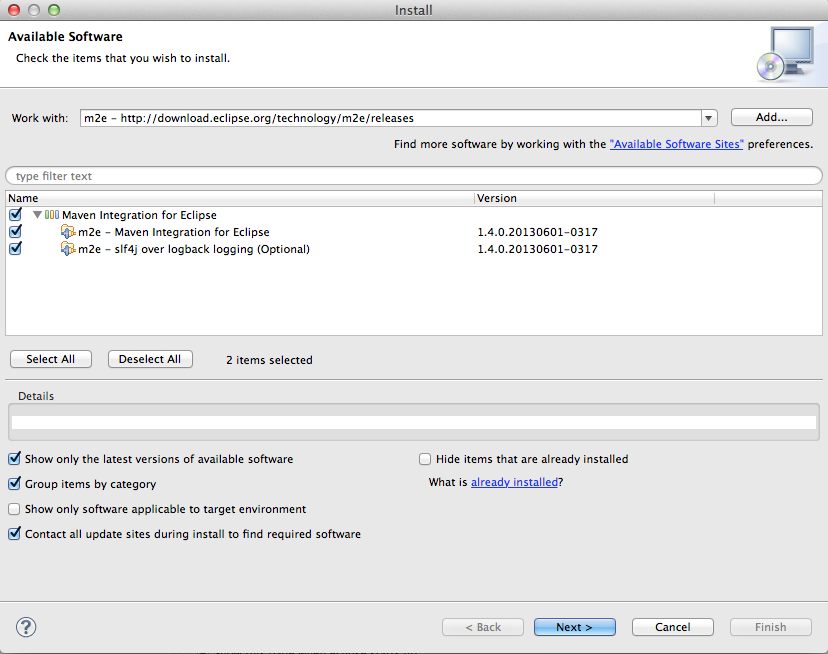The image size is (828, 654).
Task: Uncheck m2e - slf4j over logback logging checkbox
Action: pyautogui.click(x=15, y=248)
